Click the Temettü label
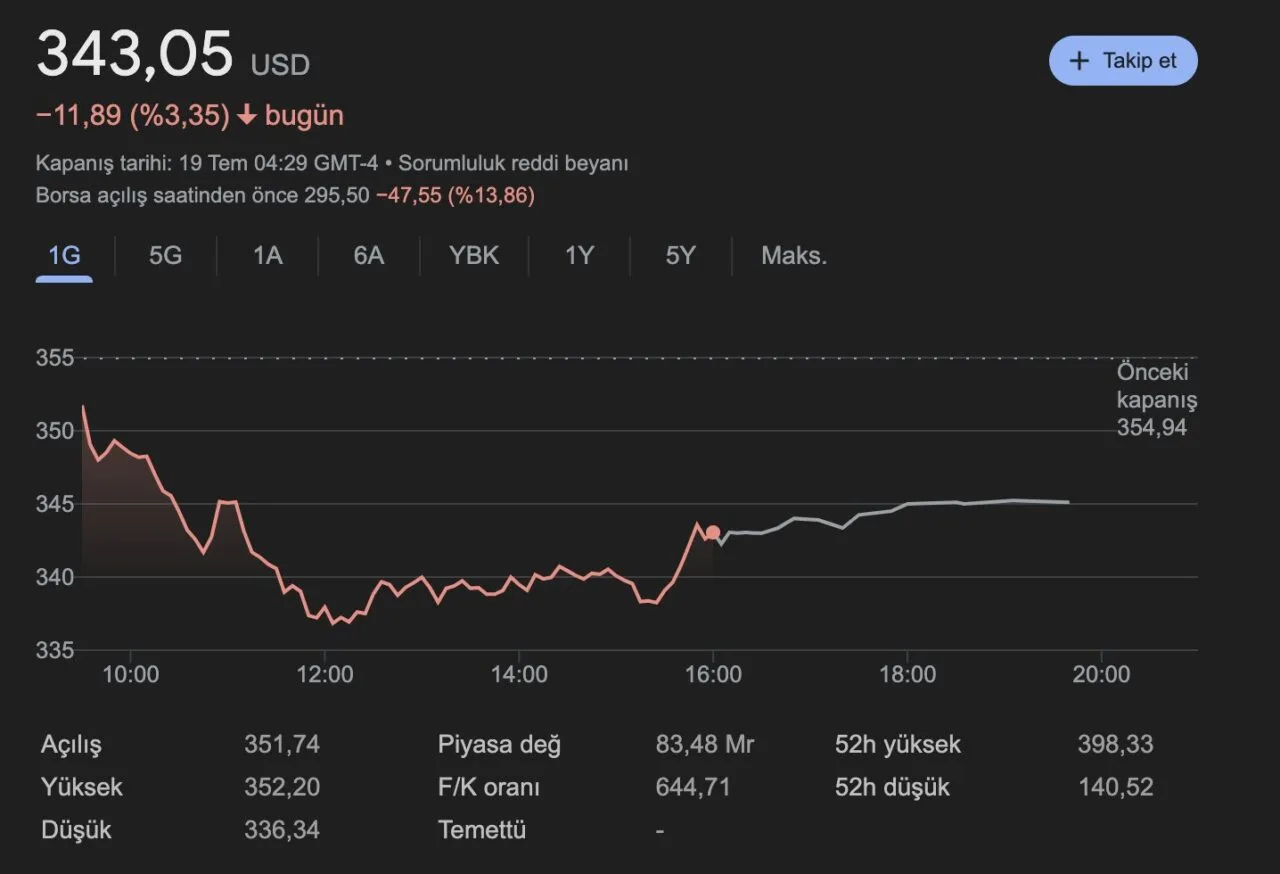 (482, 830)
